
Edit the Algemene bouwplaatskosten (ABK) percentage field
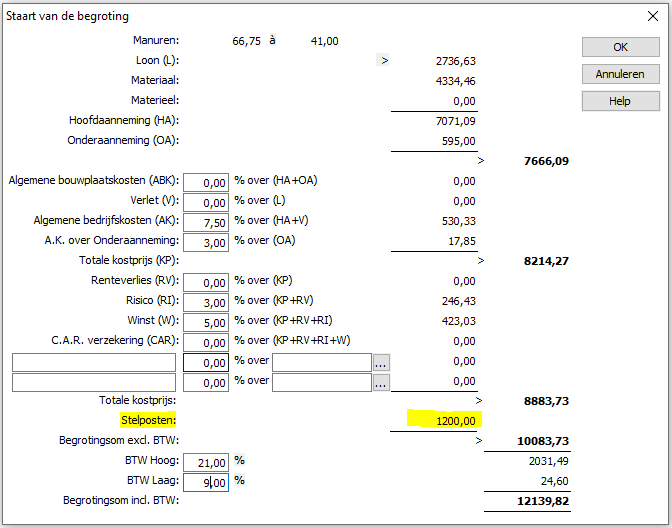pyautogui.click(x=206, y=183)
